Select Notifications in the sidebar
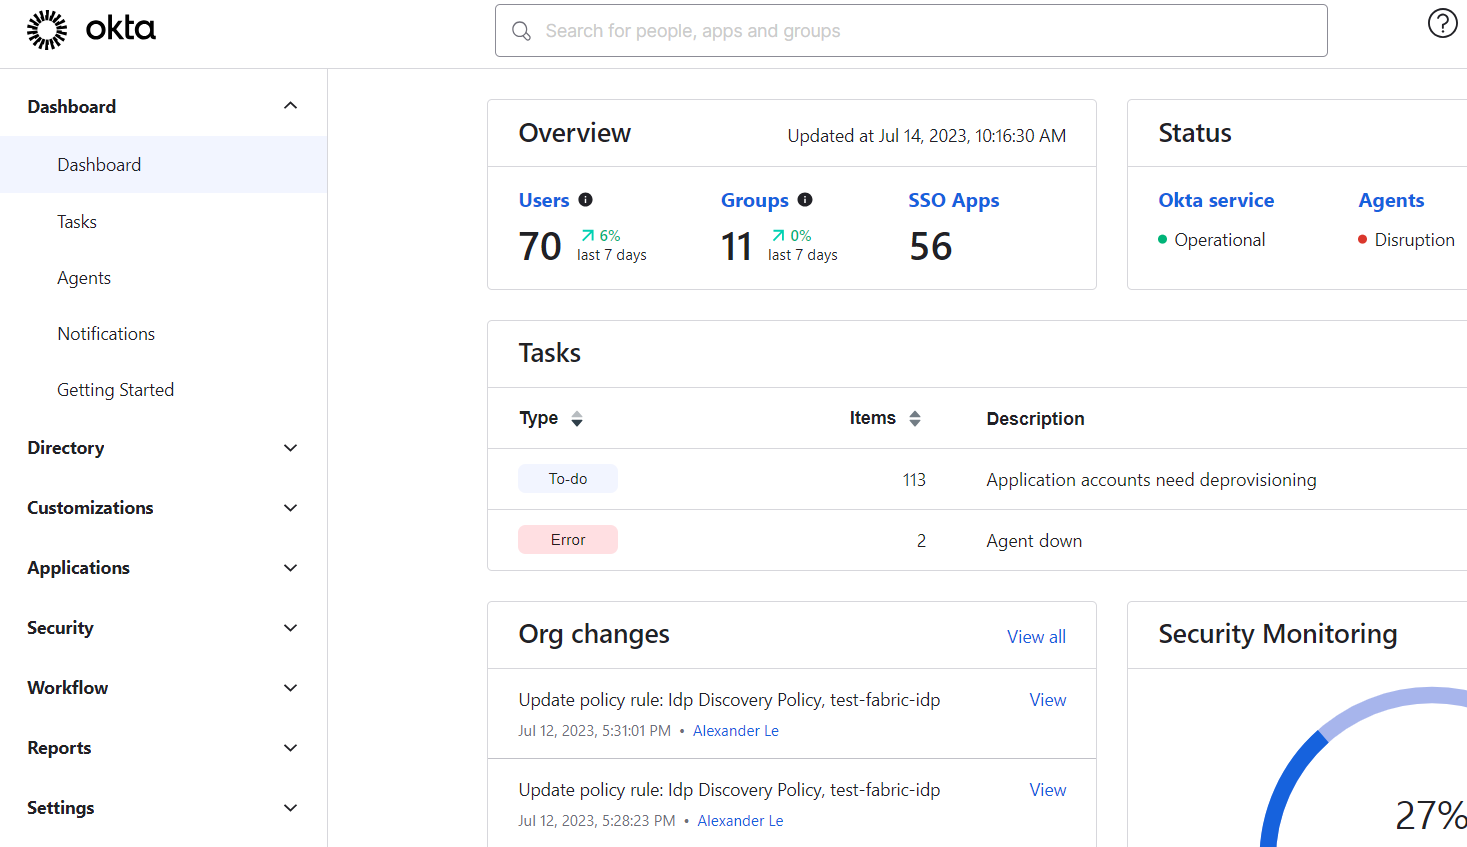Image resolution: width=1467 pixels, height=847 pixels. 106,334
